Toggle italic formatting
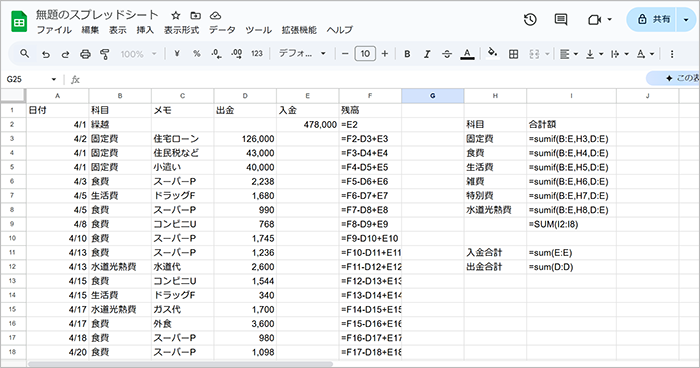 point(427,54)
